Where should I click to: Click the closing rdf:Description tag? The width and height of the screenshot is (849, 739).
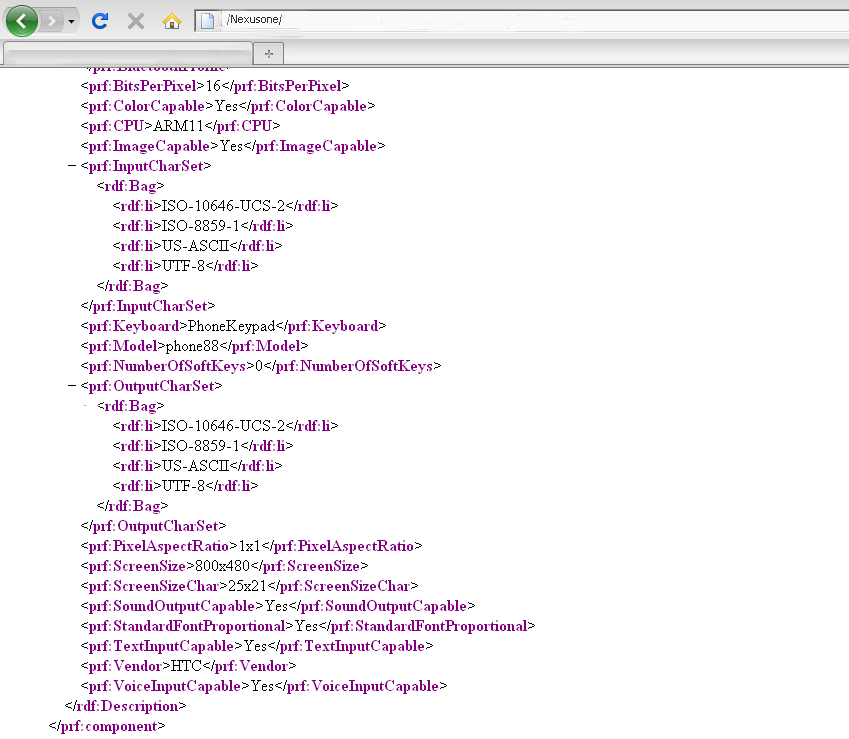[x=125, y=706]
